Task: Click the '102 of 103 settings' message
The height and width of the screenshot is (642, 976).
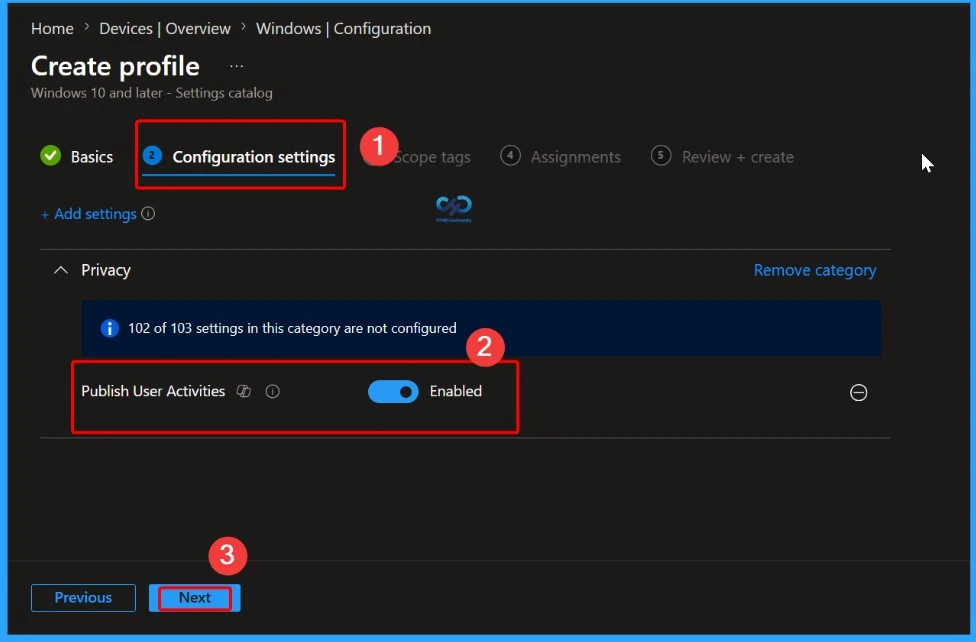Action: click(292, 328)
